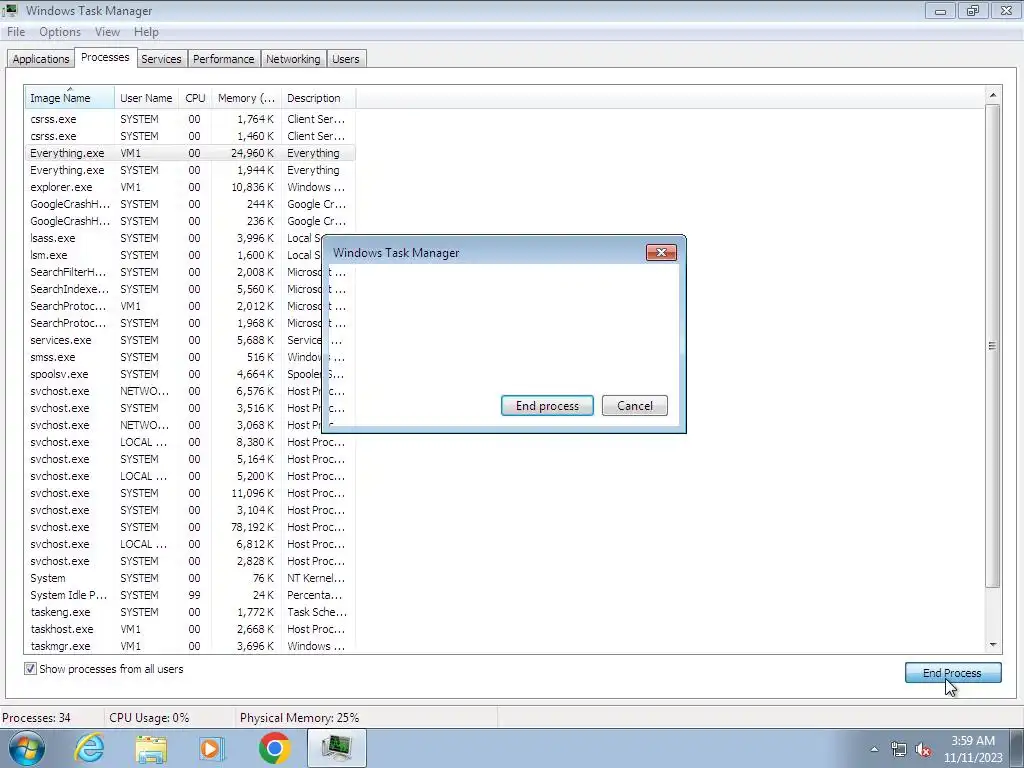Select svchost.exe using 78,192 K memory
1024x768 pixels.
[190, 527]
